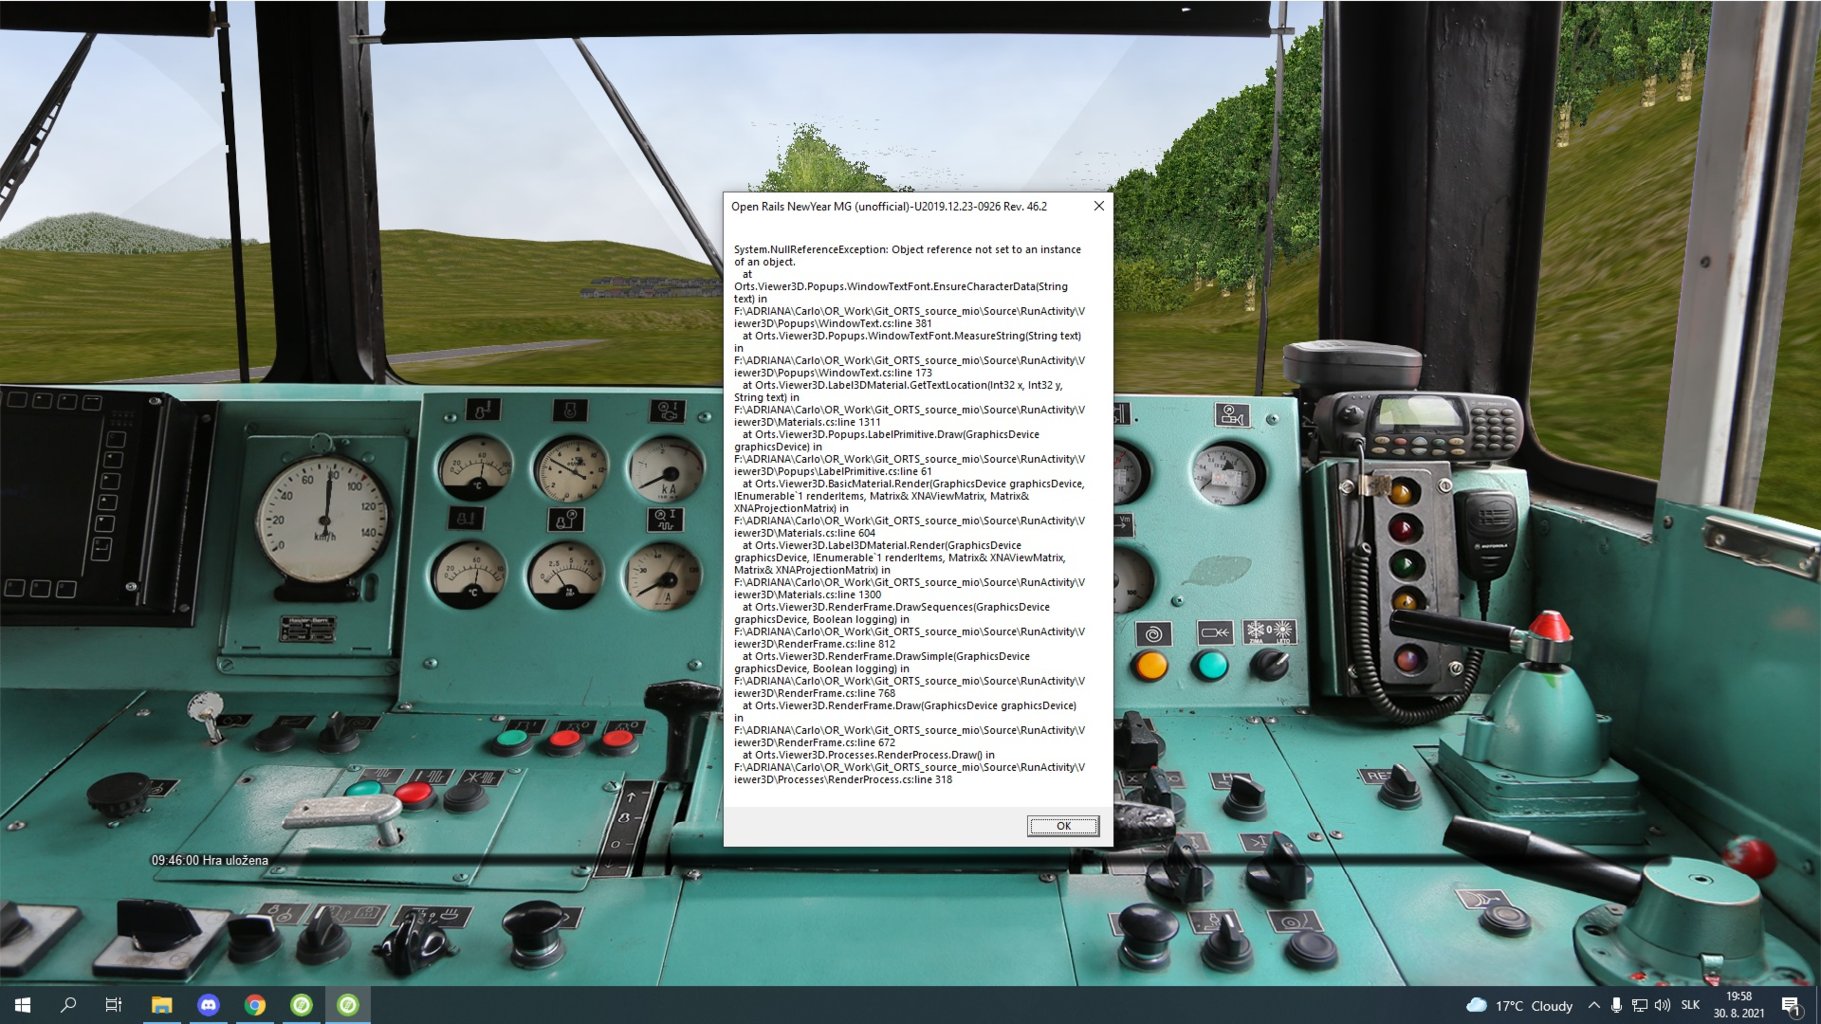The image size is (1821, 1024).
Task: Open the network tray icon
Action: [x=1639, y=1006]
